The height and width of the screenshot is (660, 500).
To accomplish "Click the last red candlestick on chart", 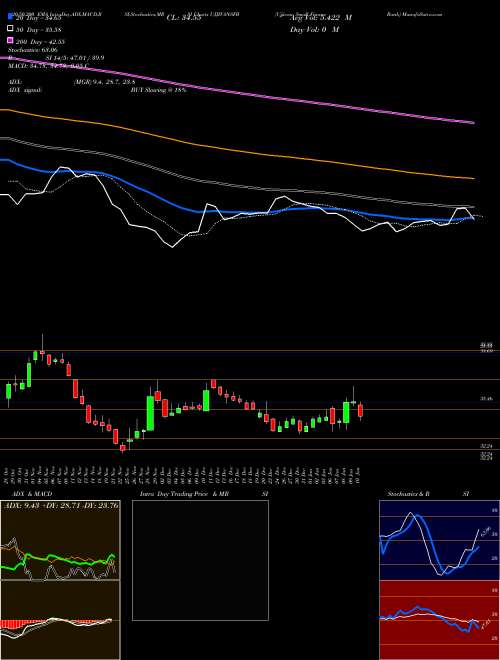I will (x=360, y=411).
